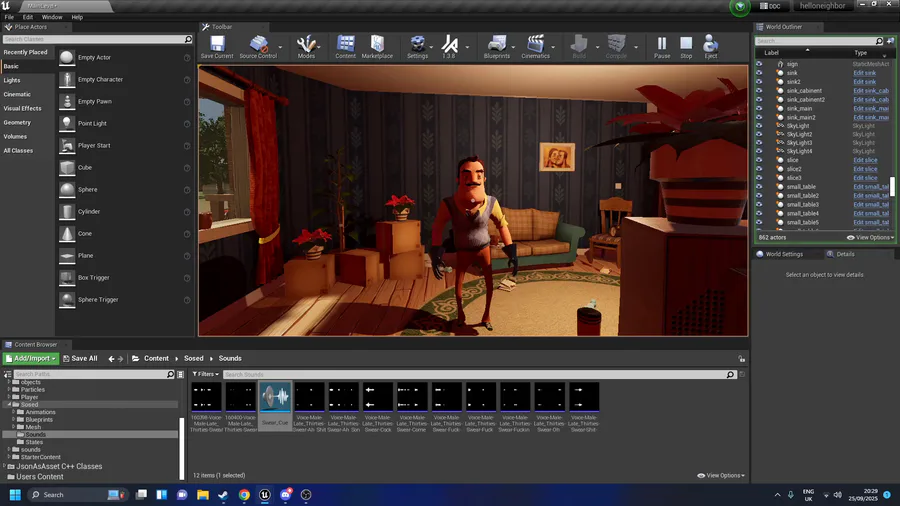This screenshot has width=900, height=506.
Task: Open the Add/Import dropdown
Action: [31, 359]
